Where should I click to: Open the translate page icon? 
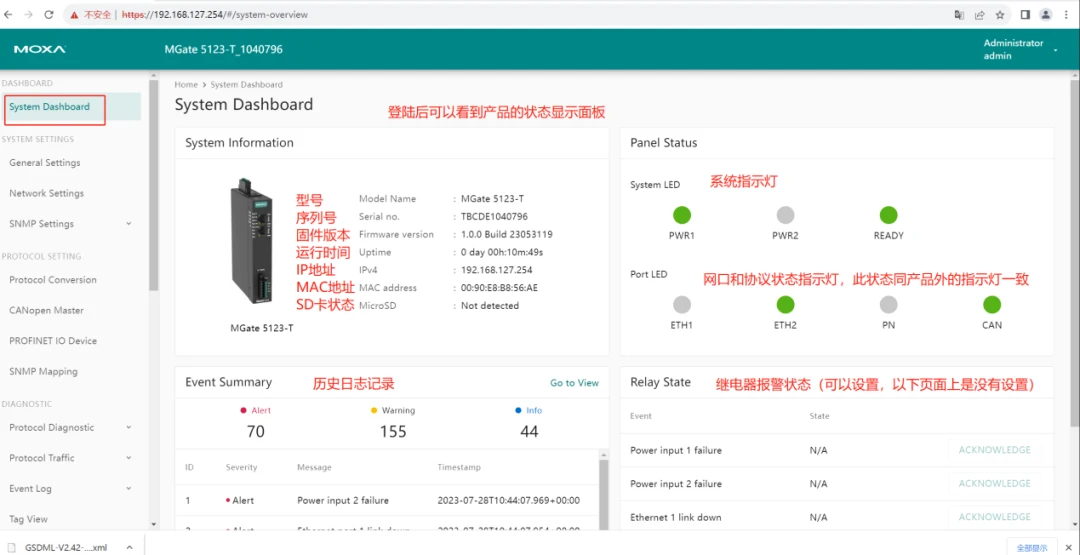tap(958, 14)
